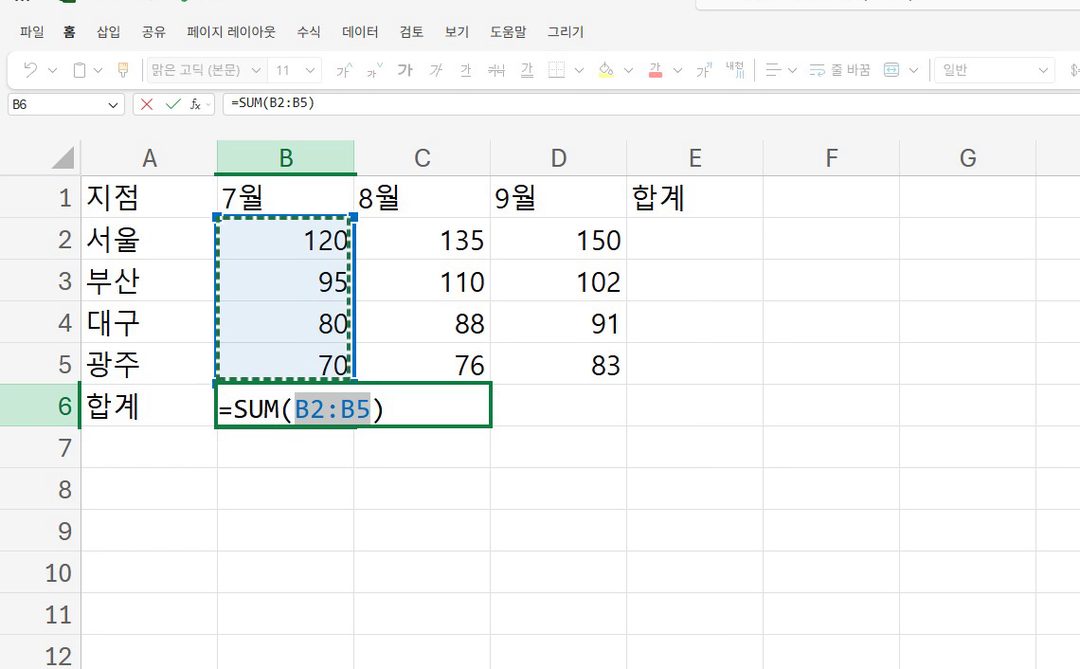Image resolution: width=1080 pixels, height=669 pixels.
Task: Toggle Underline formatting
Action: [x=466, y=70]
